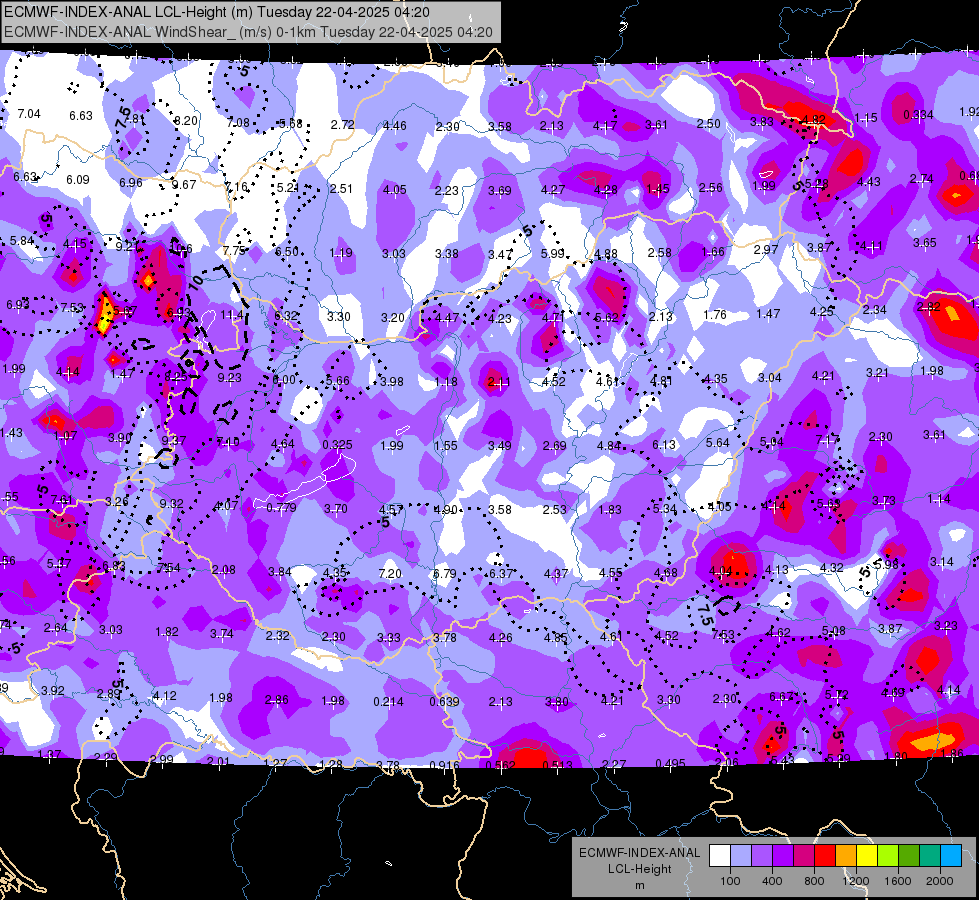979x900 pixels.
Task: Click the '400' legend scale label
Action: click(x=772, y=881)
